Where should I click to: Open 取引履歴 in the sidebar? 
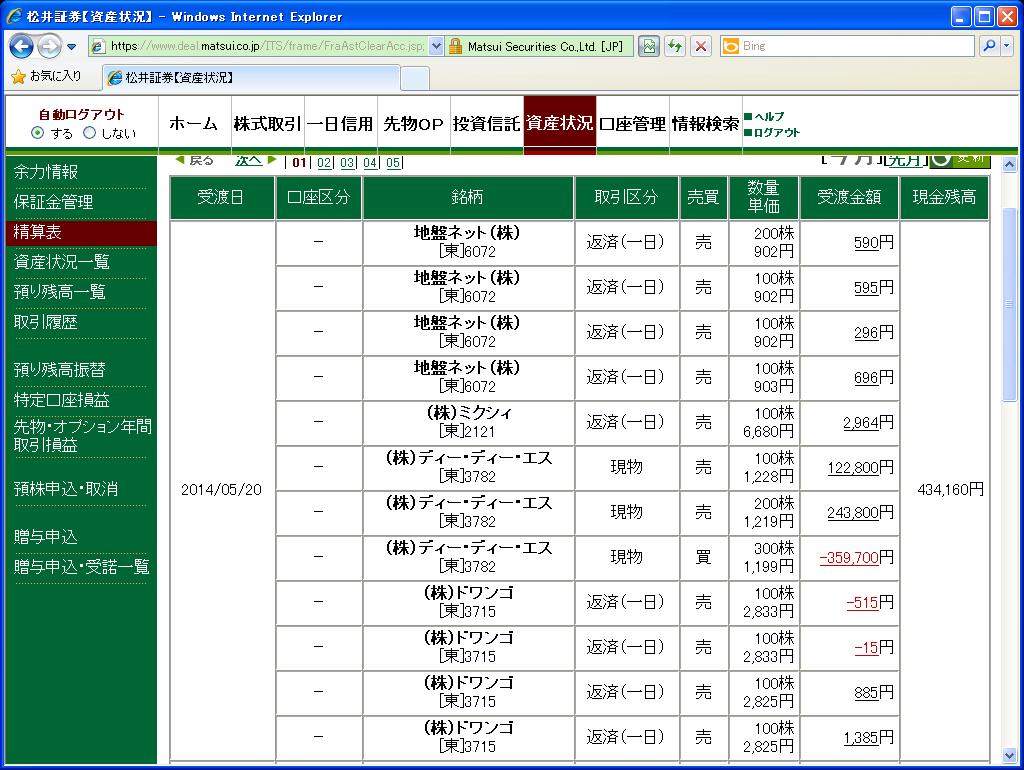pos(46,322)
